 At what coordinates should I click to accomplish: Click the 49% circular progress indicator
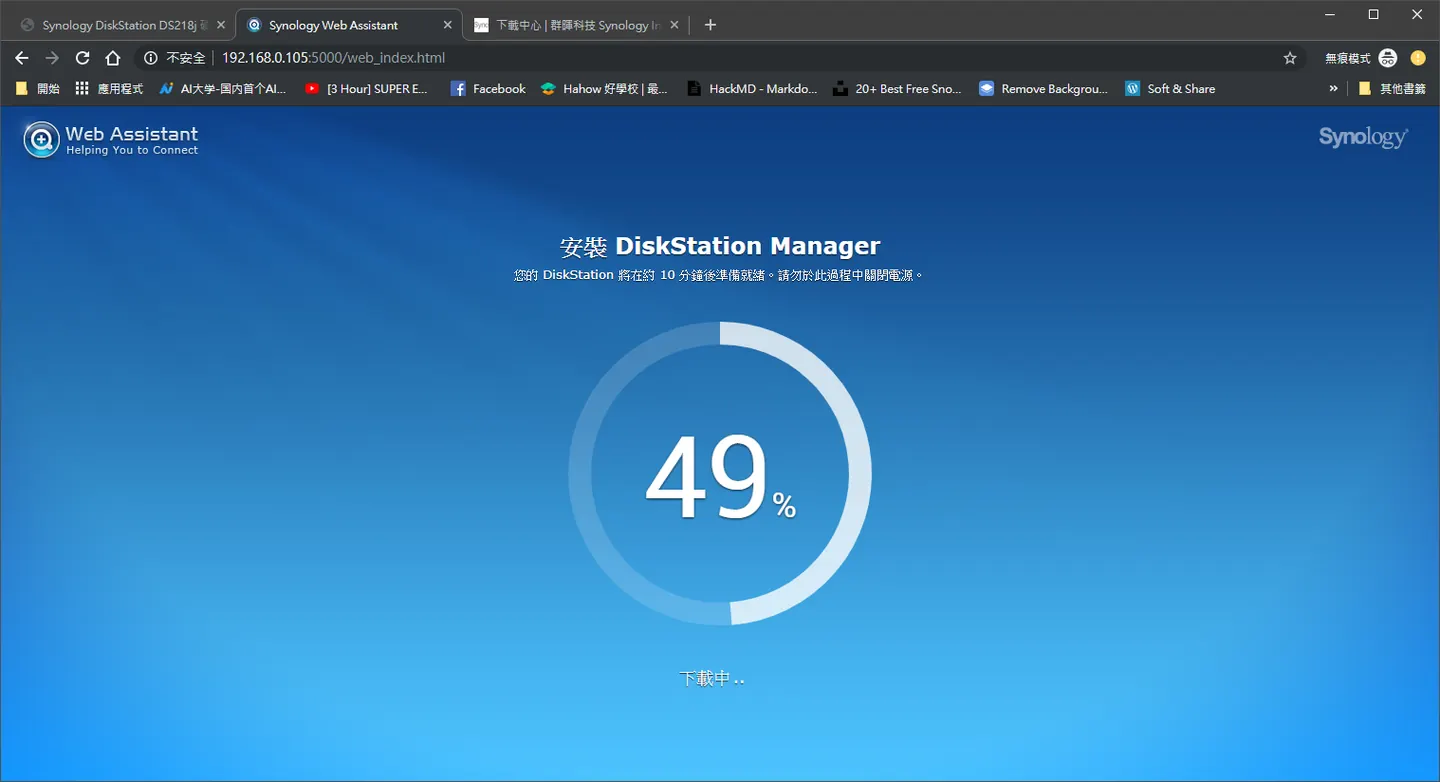pyautogui.click(x=720, y=474)
